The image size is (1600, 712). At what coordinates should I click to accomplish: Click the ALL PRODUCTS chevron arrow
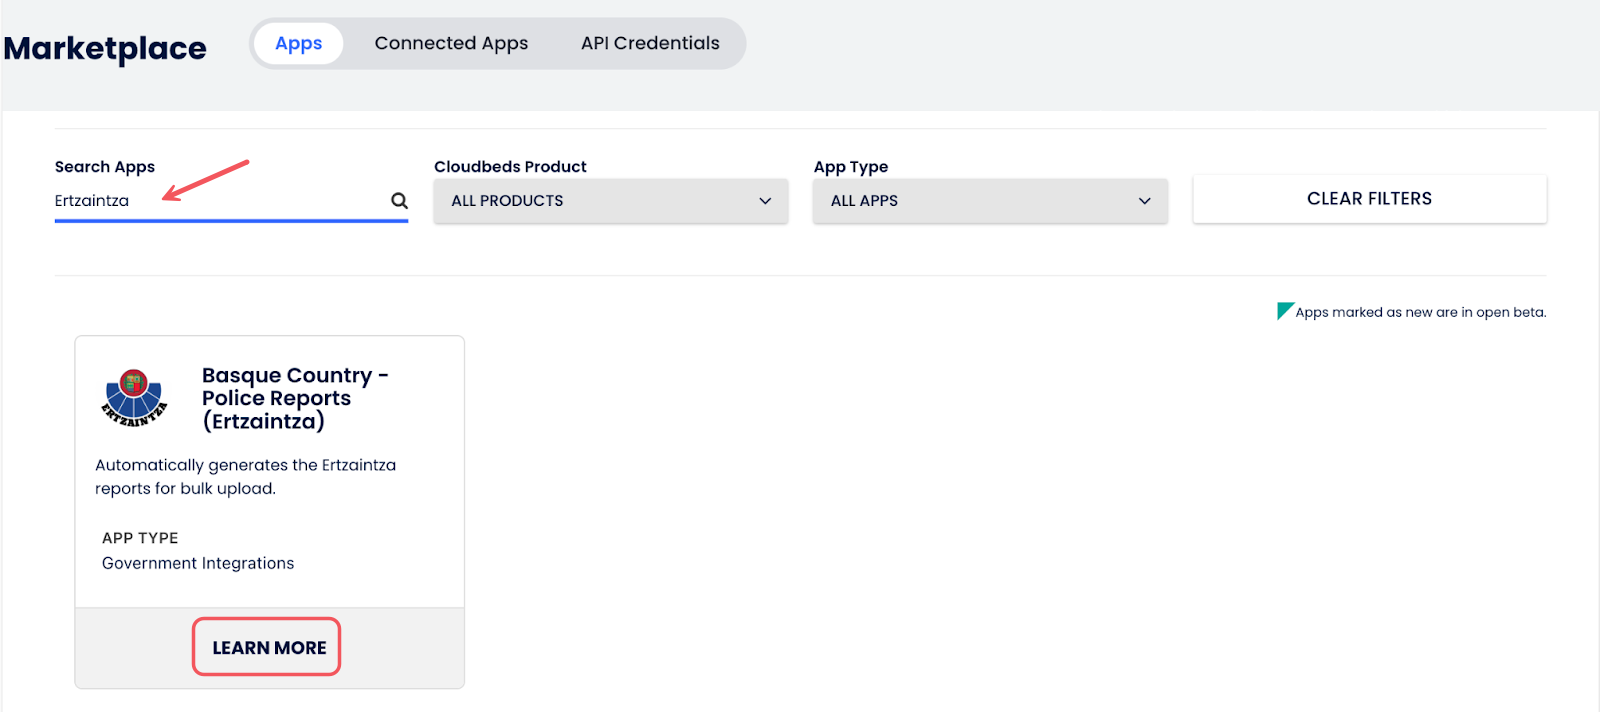765,201
